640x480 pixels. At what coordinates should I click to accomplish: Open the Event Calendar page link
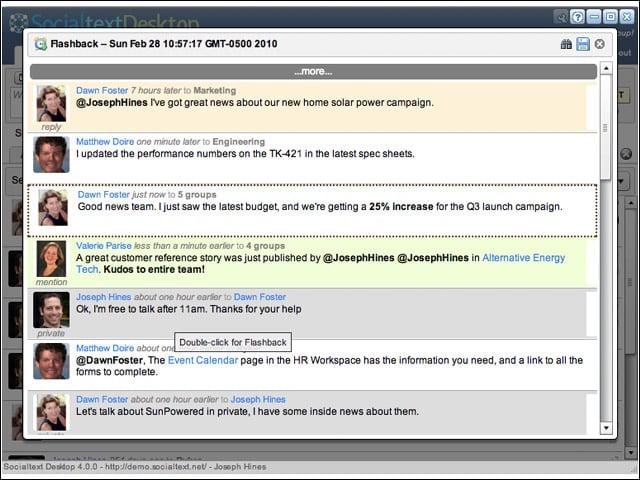tap(203, 360)
